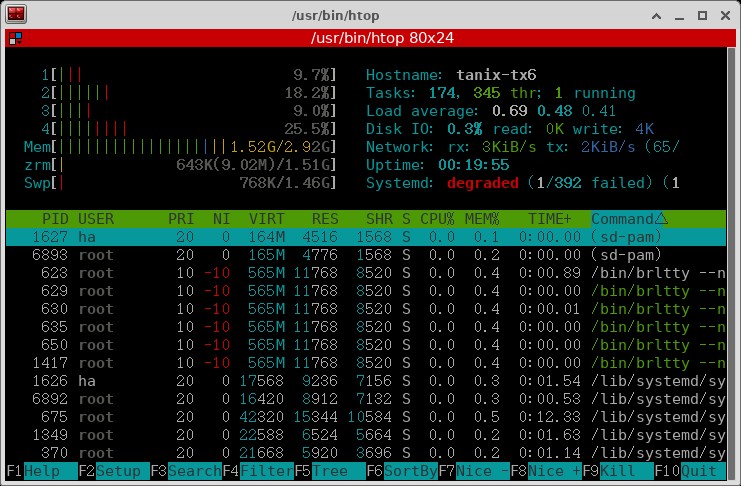The width and height of the screenshot is (741, 486).
Task: Click the Load average value 0.69
Action: coord(509,111)
